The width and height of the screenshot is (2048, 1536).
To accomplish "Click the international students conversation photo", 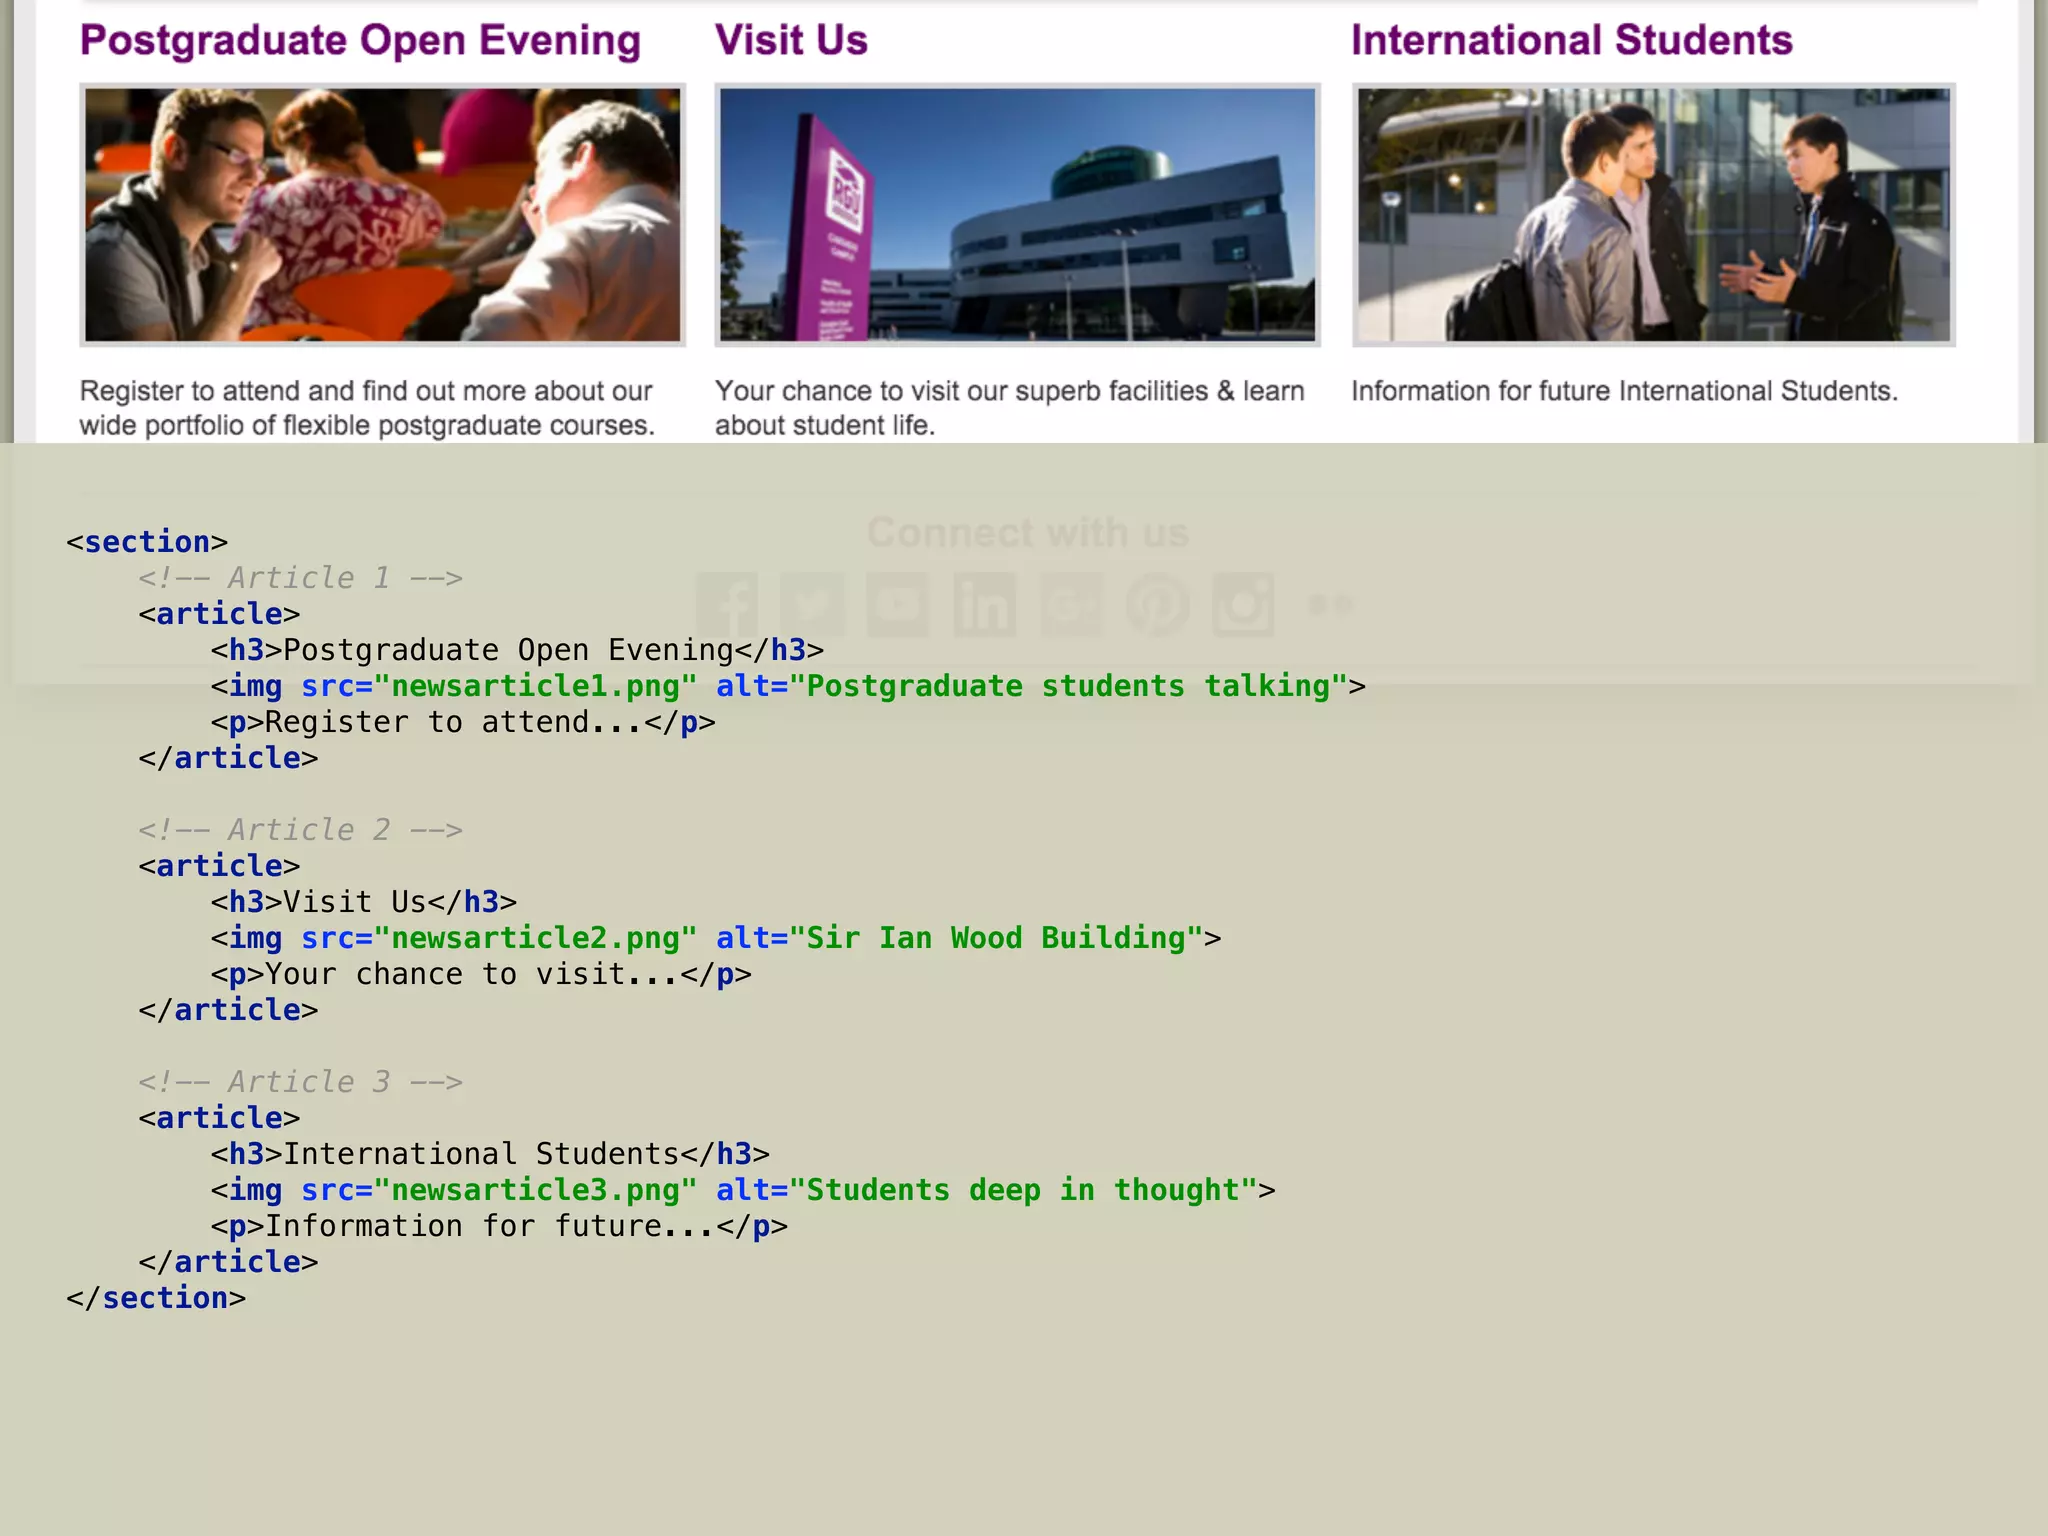I will tap(1653, 215).
